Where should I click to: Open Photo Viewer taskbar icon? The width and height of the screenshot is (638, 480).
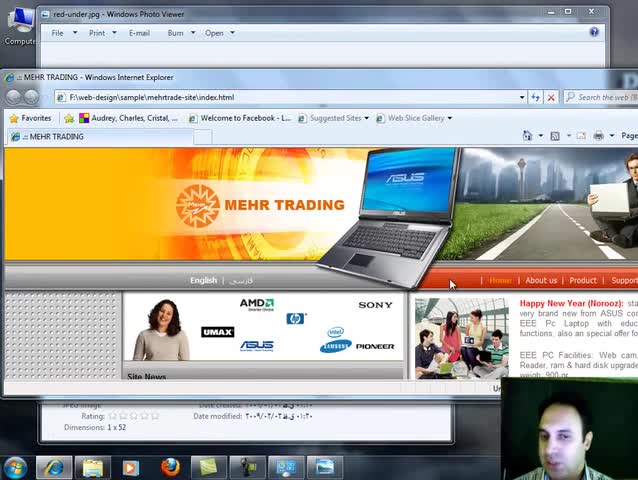325,468
